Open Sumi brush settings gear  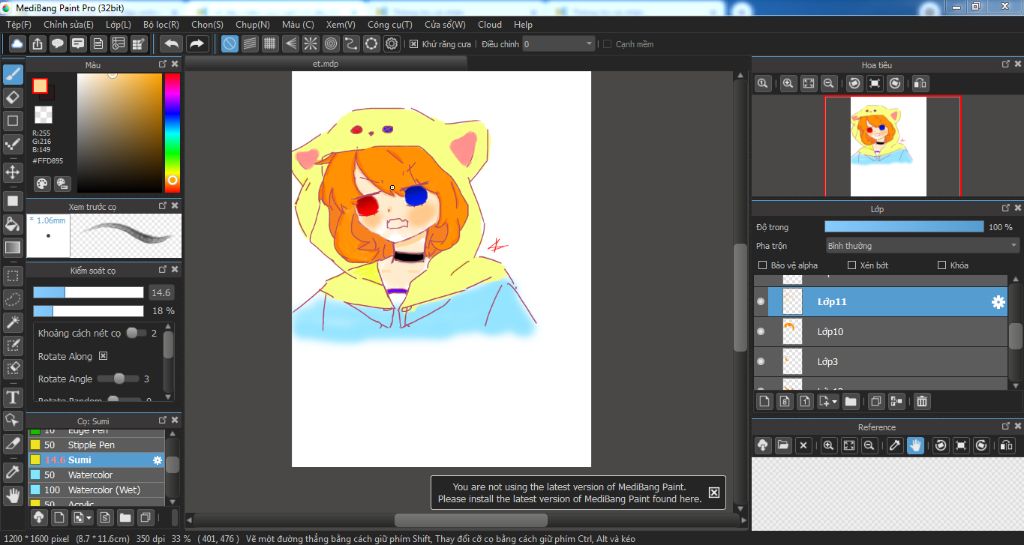157,460
